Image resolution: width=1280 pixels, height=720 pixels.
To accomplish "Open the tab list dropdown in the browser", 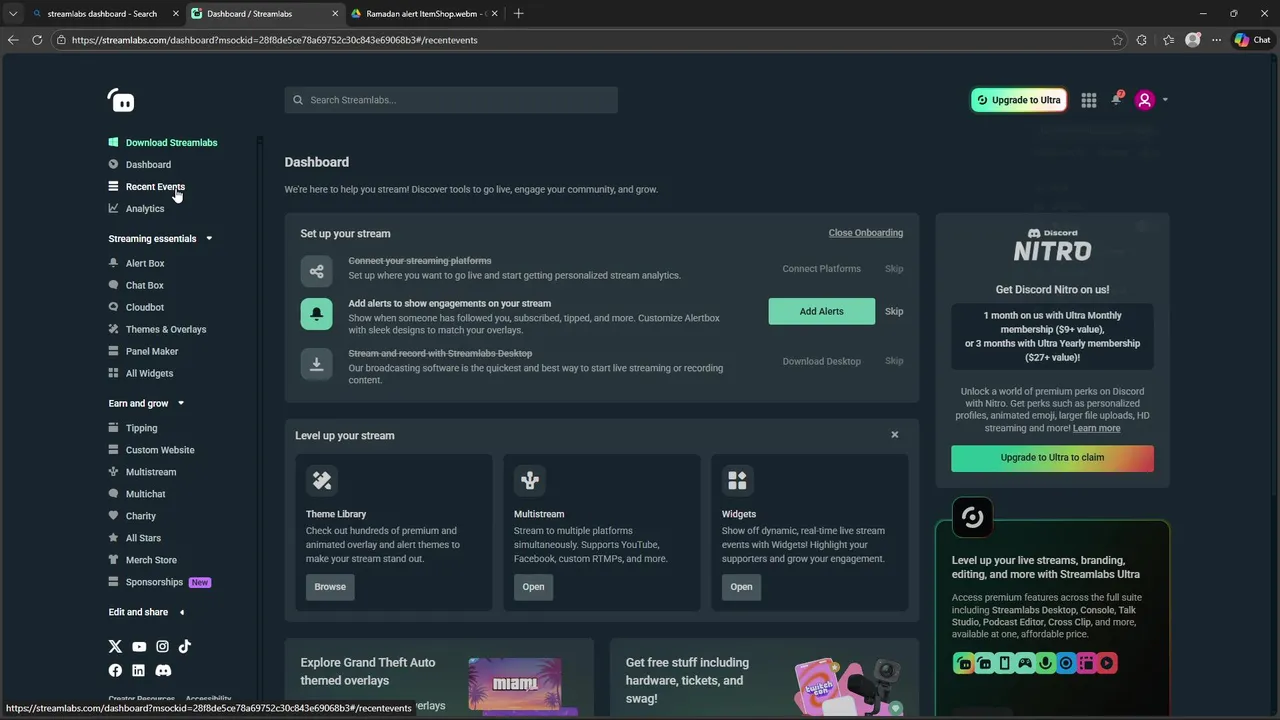I will pyautogui.click(x=13, y=14).
